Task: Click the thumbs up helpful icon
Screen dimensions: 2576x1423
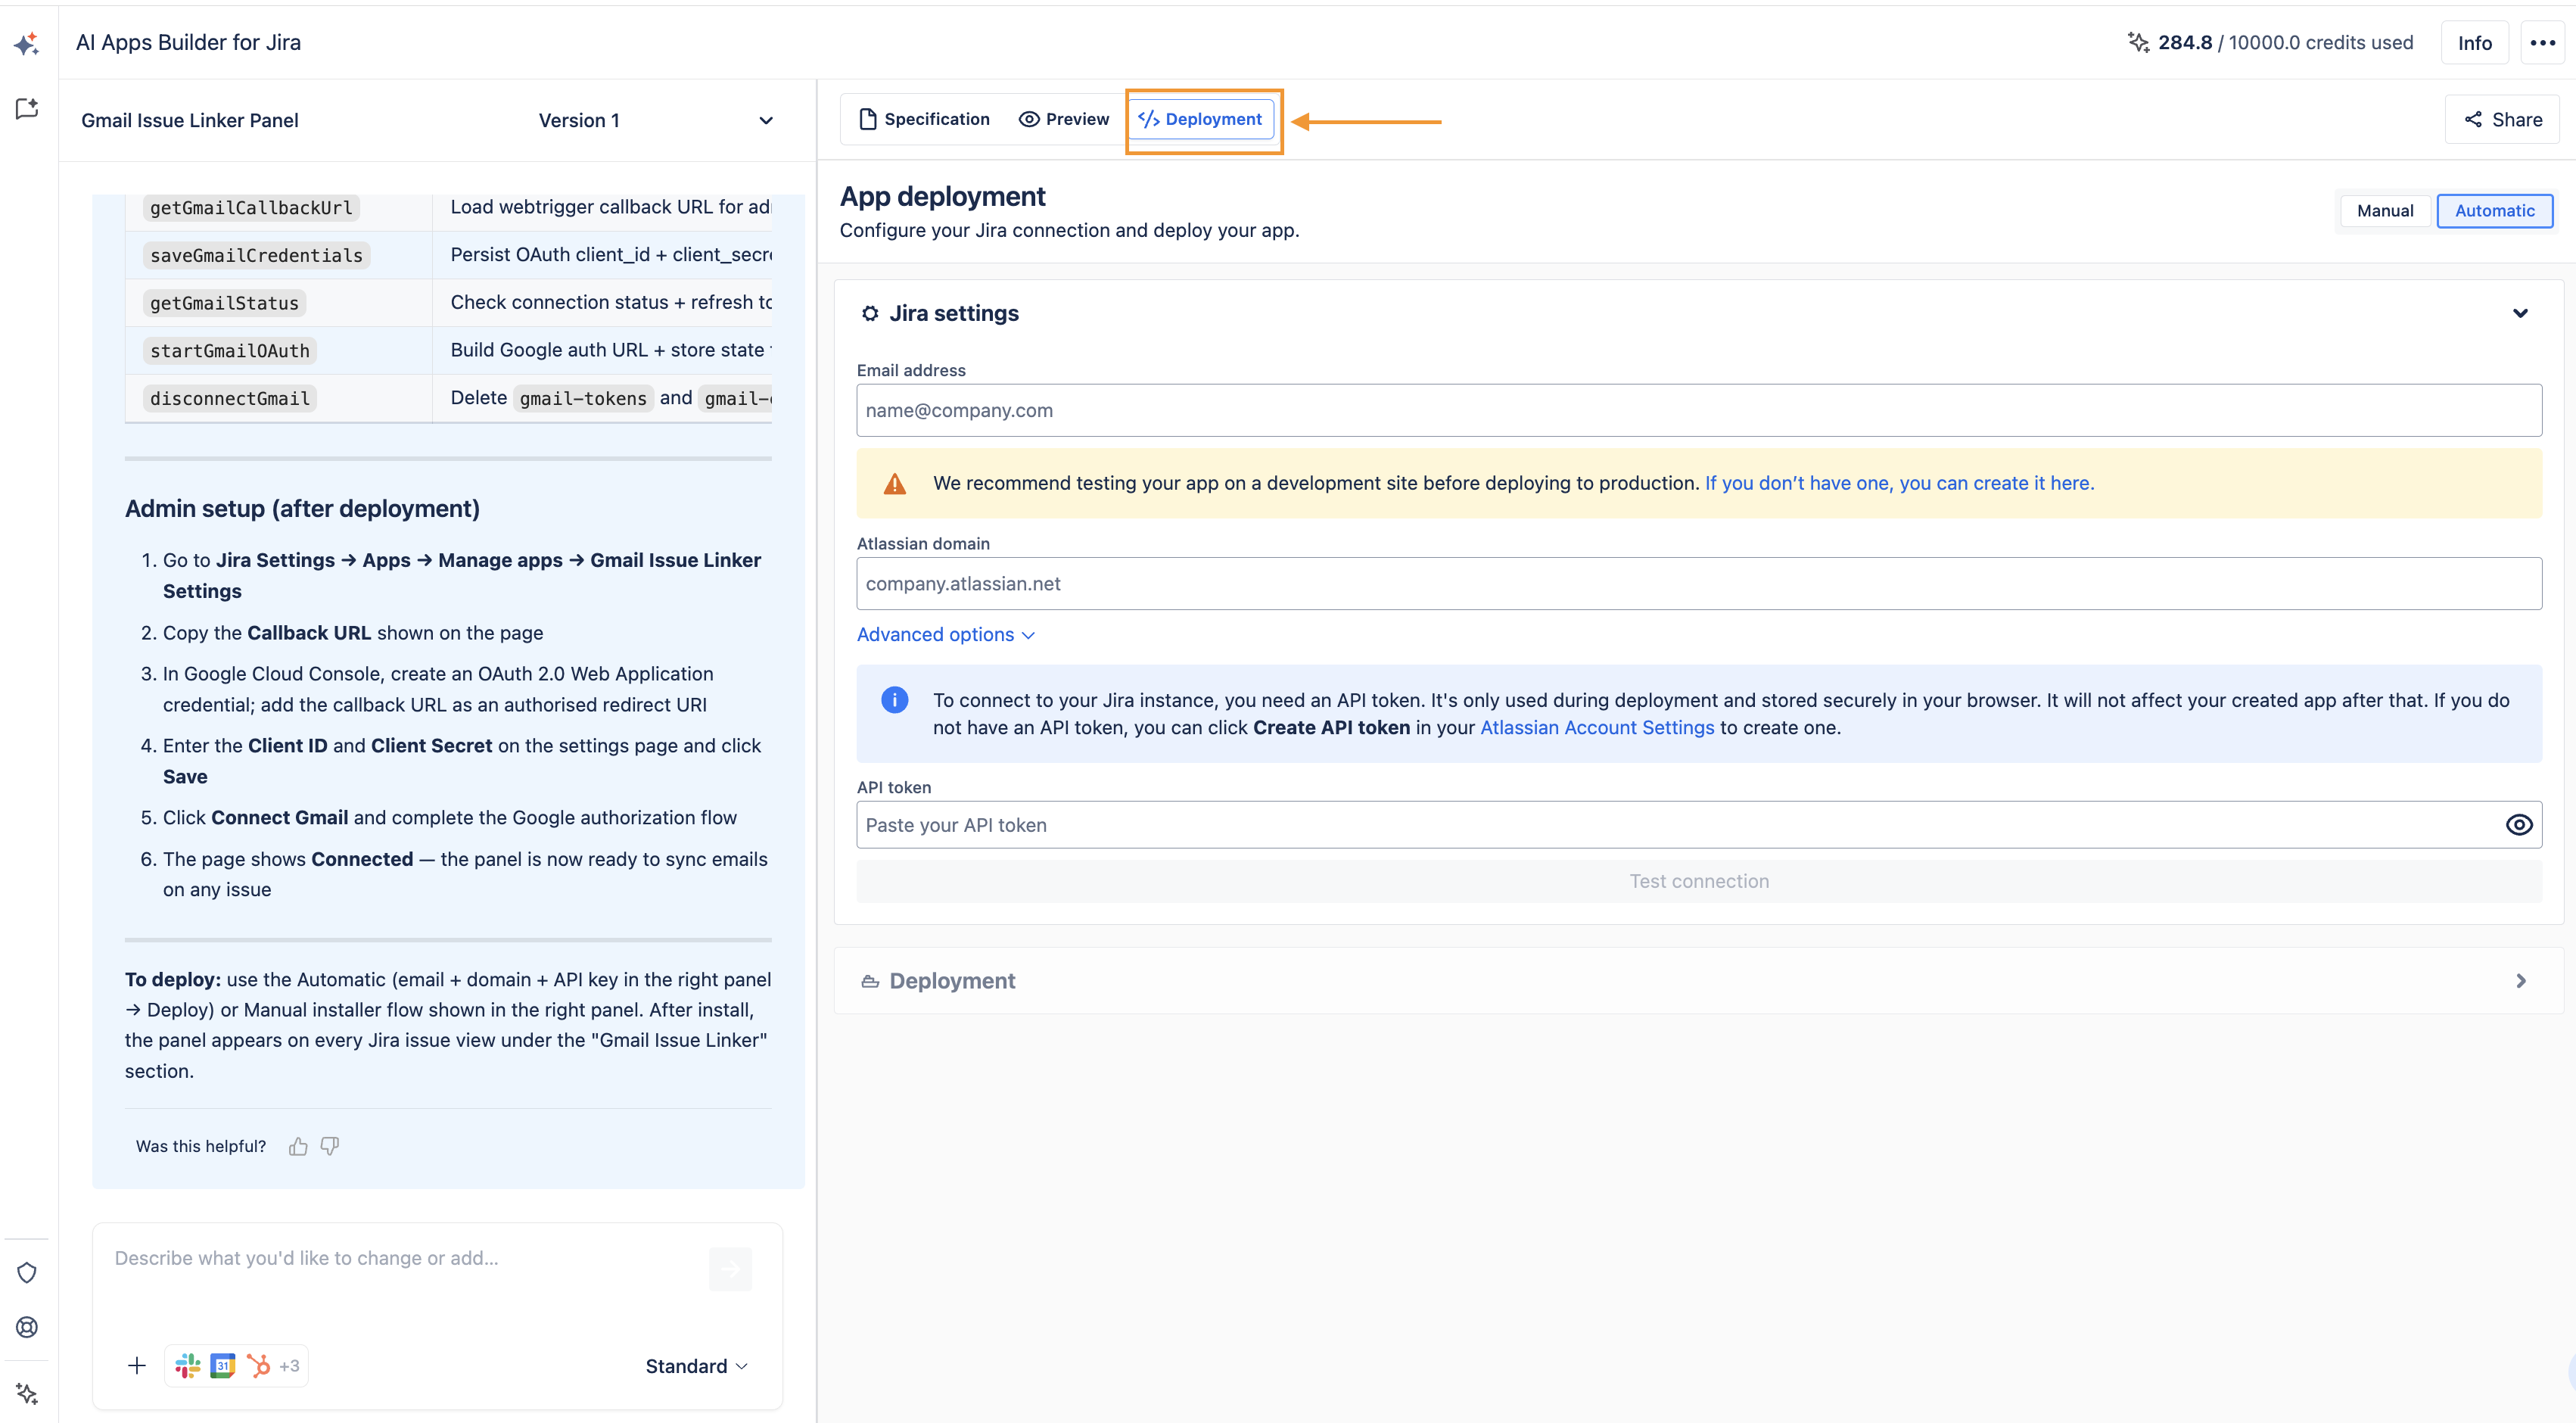Action: [298, 1146]
